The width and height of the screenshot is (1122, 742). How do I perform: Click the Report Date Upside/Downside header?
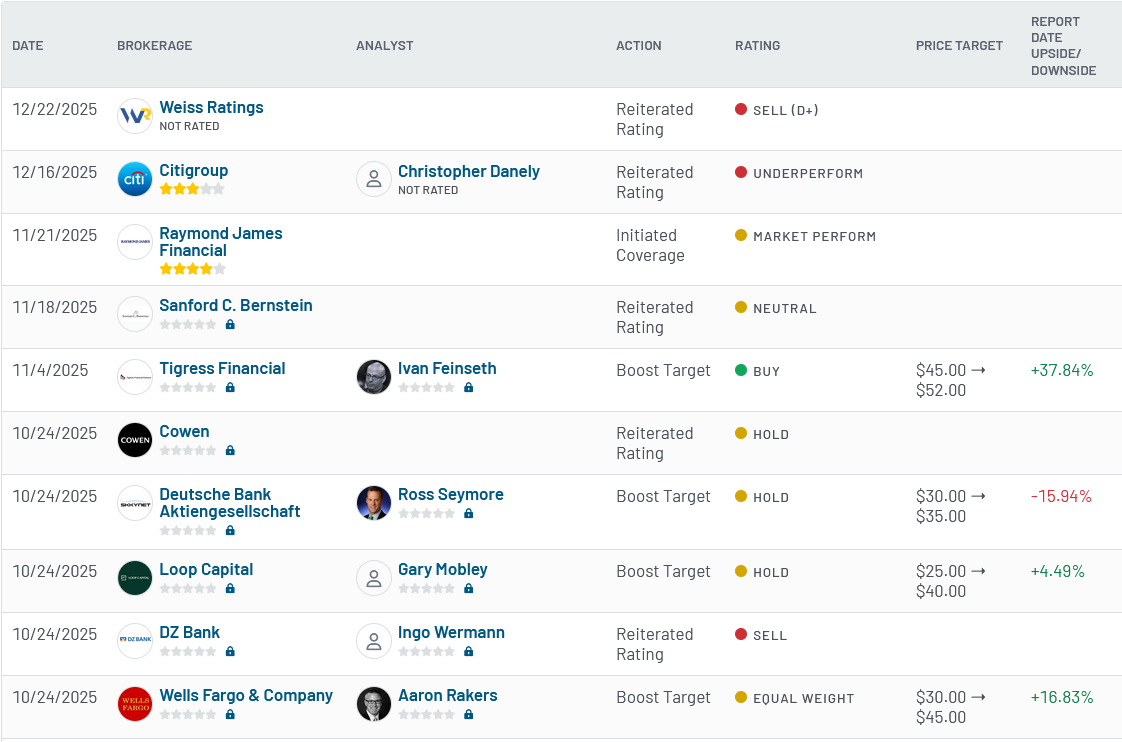click(1063, 46)
